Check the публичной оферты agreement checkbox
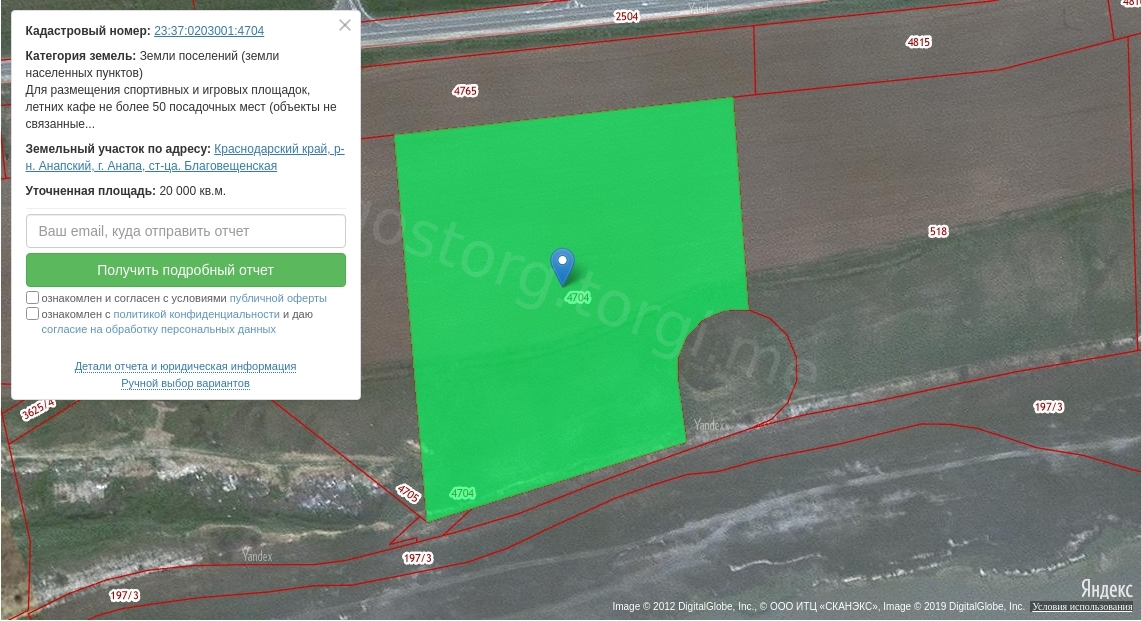Viewport: 1141px width, 621px height. [x=33, y=298]
